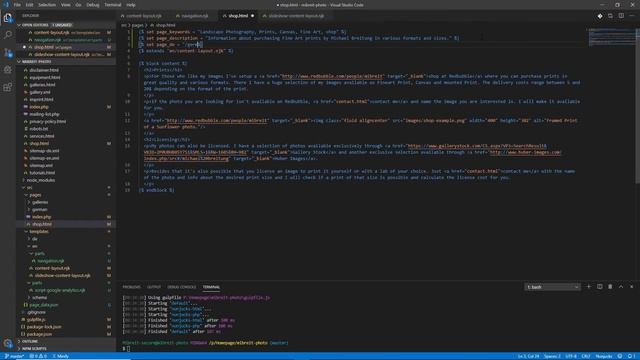The height and width of the screenshot is (360, 640).
Task: Click the unsaved dot on shop.html tab
Action: tap(252, 16)
